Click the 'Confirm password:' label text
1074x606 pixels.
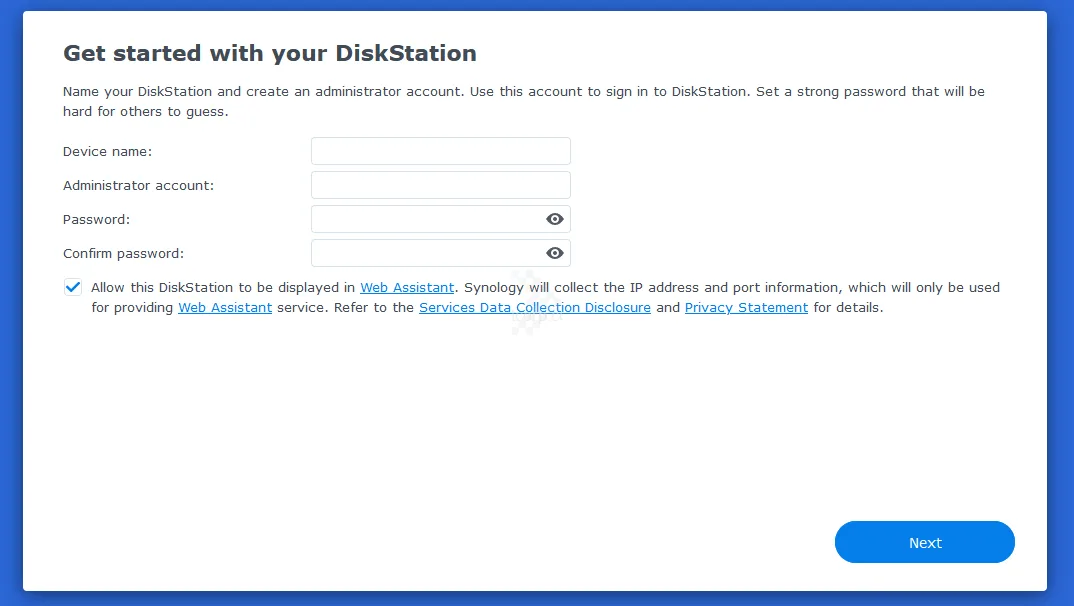(x=123, y=253)
